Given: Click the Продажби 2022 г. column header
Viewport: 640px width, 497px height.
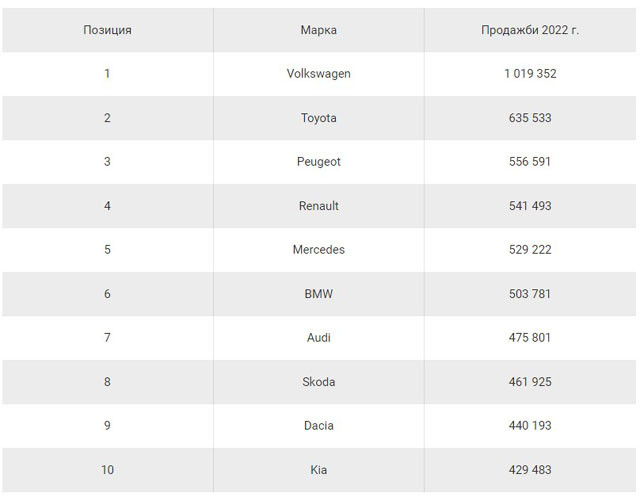Looking at the screenshot, I should [529, 30].
